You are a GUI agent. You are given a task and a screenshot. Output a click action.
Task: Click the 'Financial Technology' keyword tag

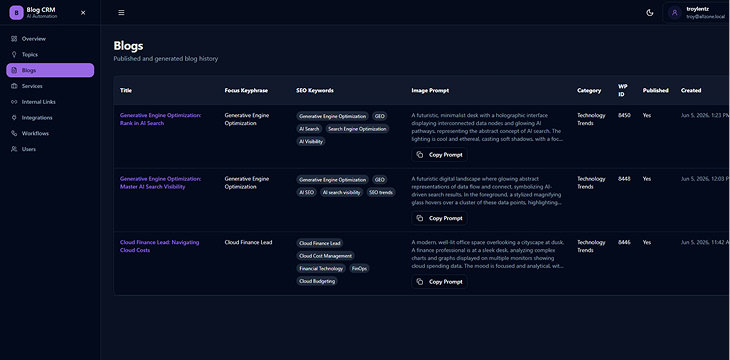click(321, 268)
